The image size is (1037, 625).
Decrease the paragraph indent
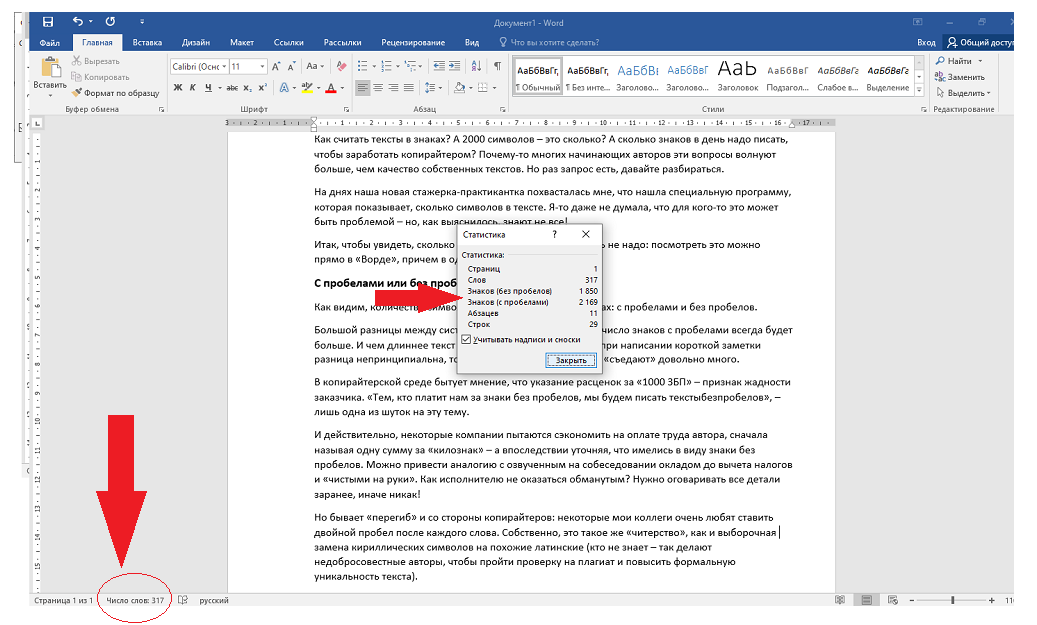[439, 66]
